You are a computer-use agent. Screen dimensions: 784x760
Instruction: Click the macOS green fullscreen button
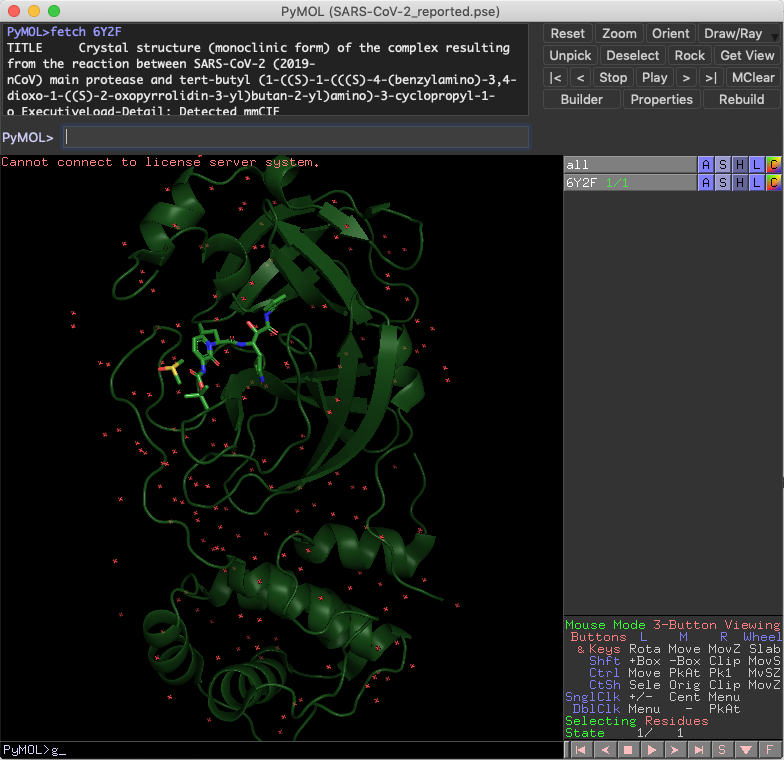(x=54, y=11)
